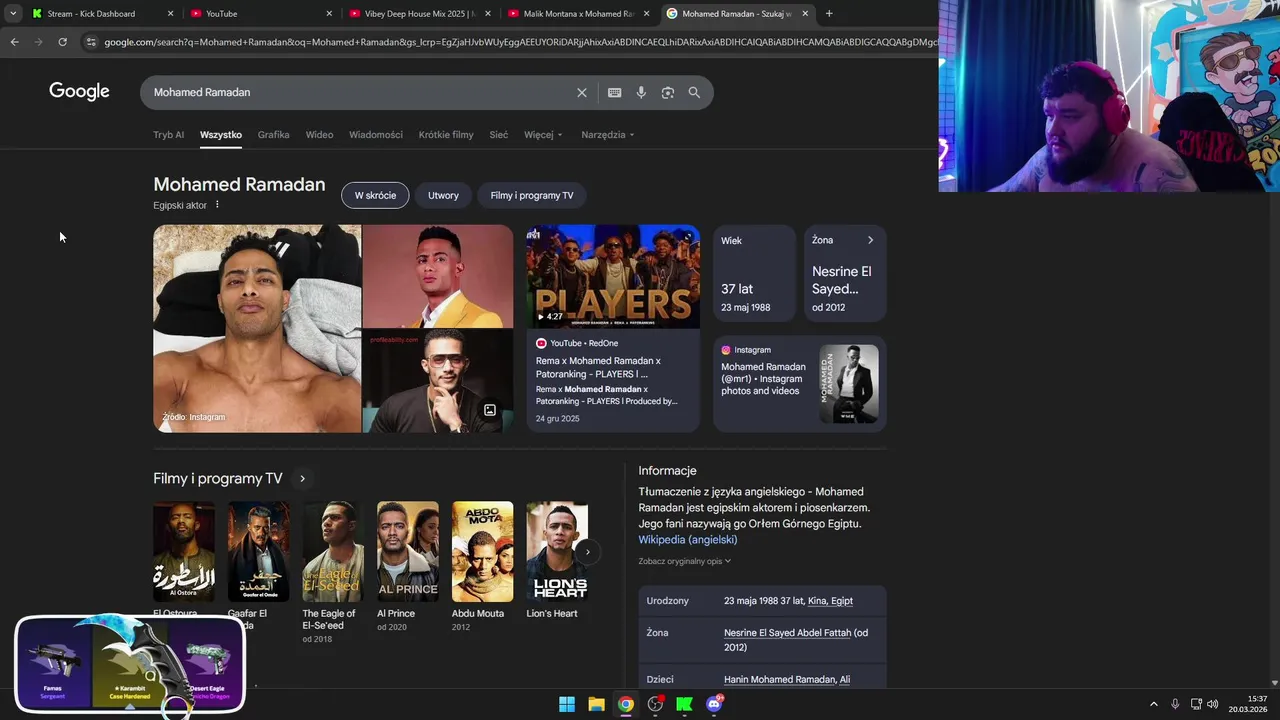Screen dimensions: 1280x720
Task: Click the browser address bar
Action: pyautogui.click(x=520, y=42)
